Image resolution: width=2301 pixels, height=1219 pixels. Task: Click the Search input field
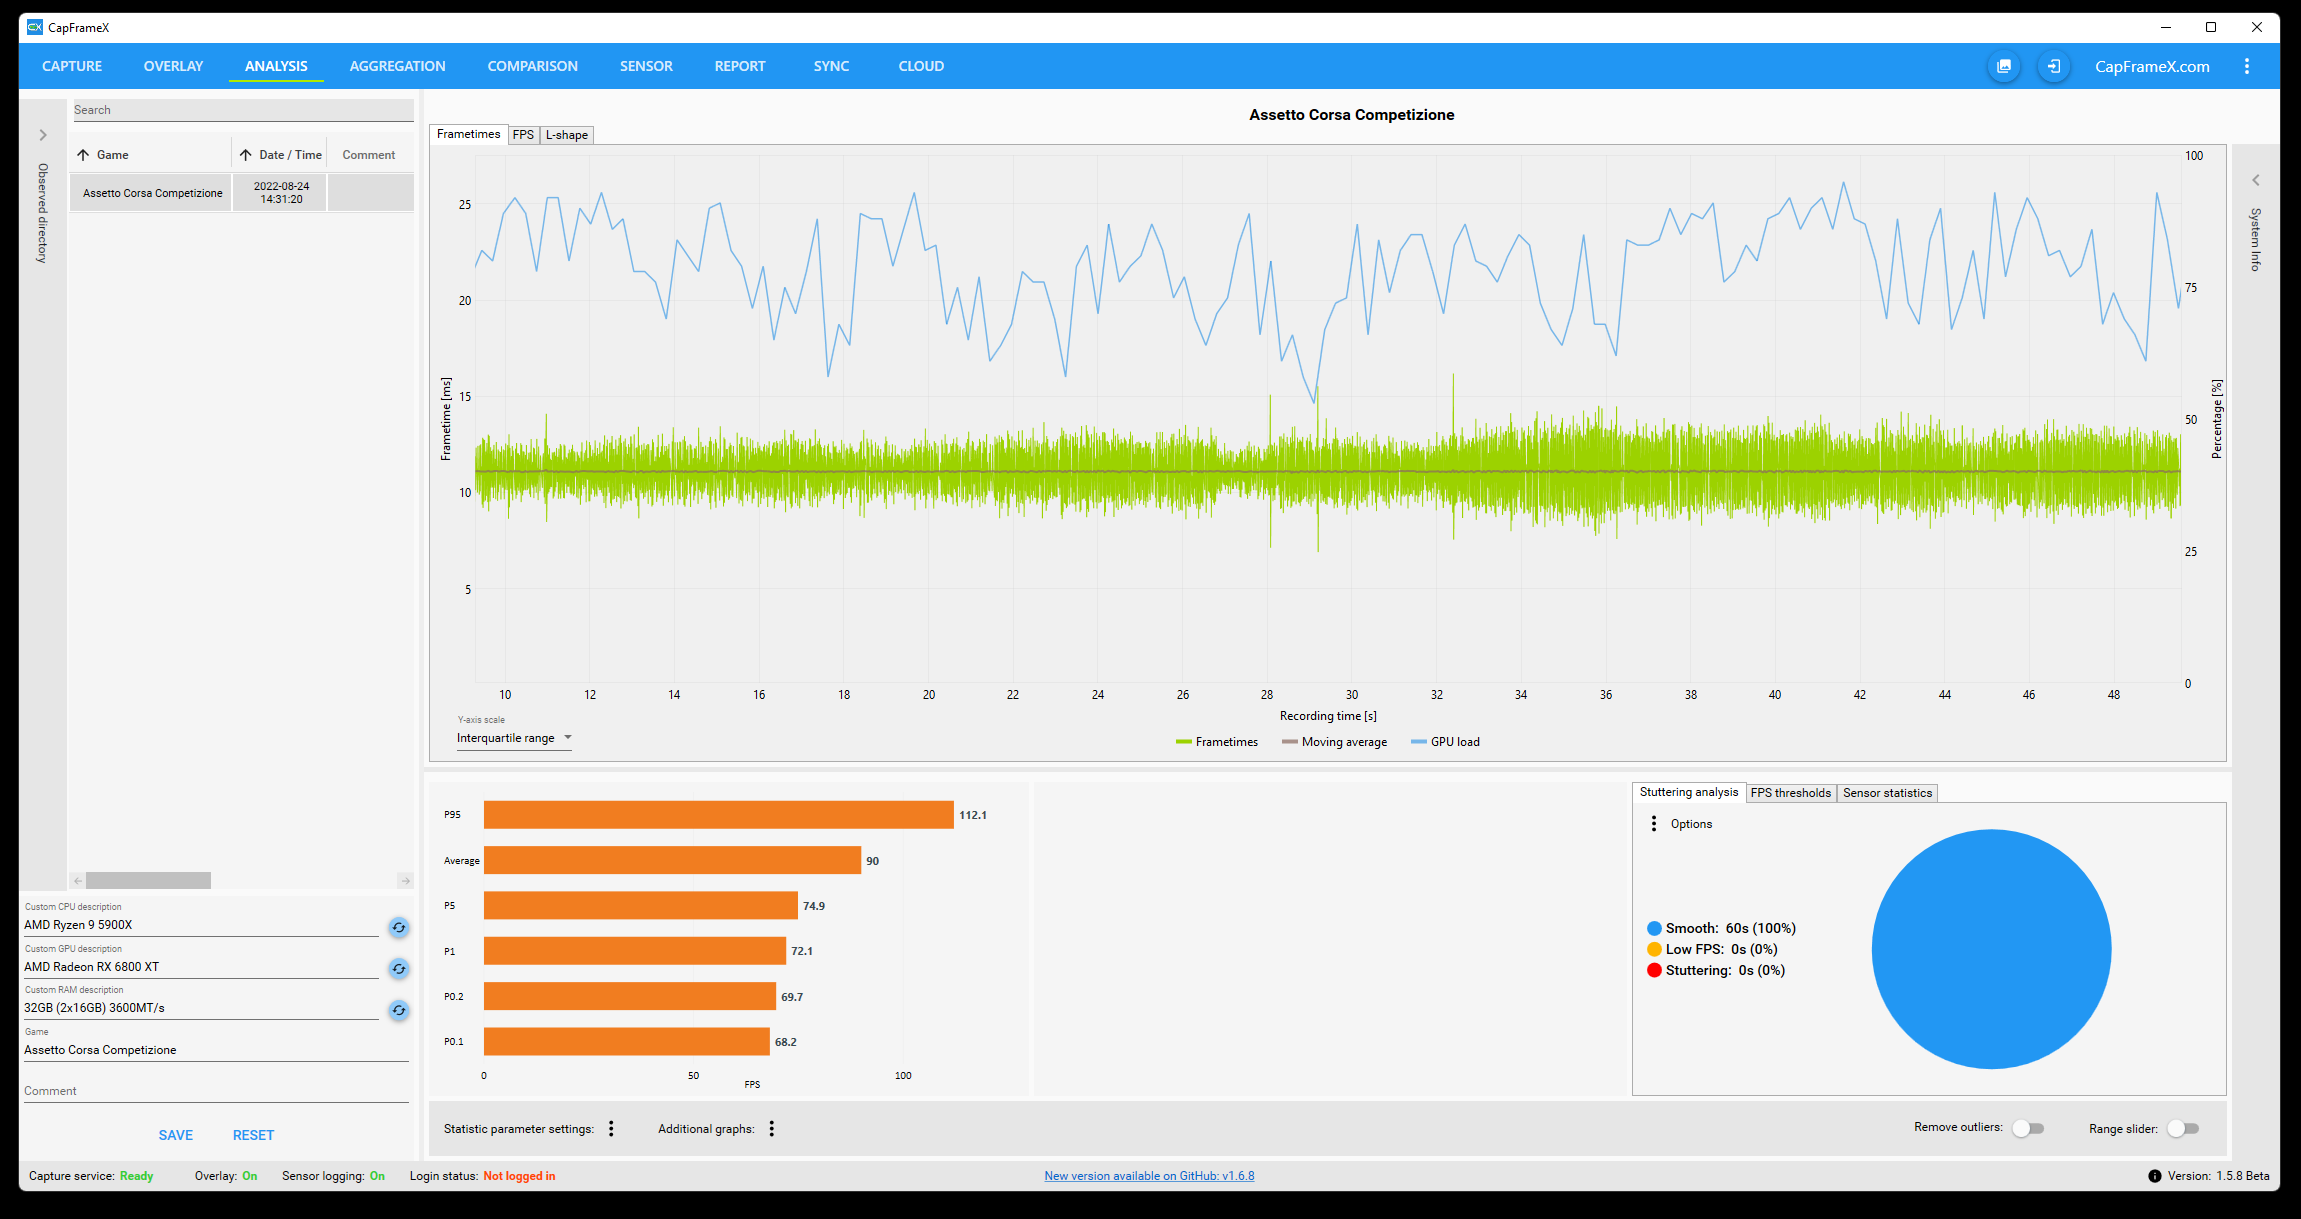point(242,110)
